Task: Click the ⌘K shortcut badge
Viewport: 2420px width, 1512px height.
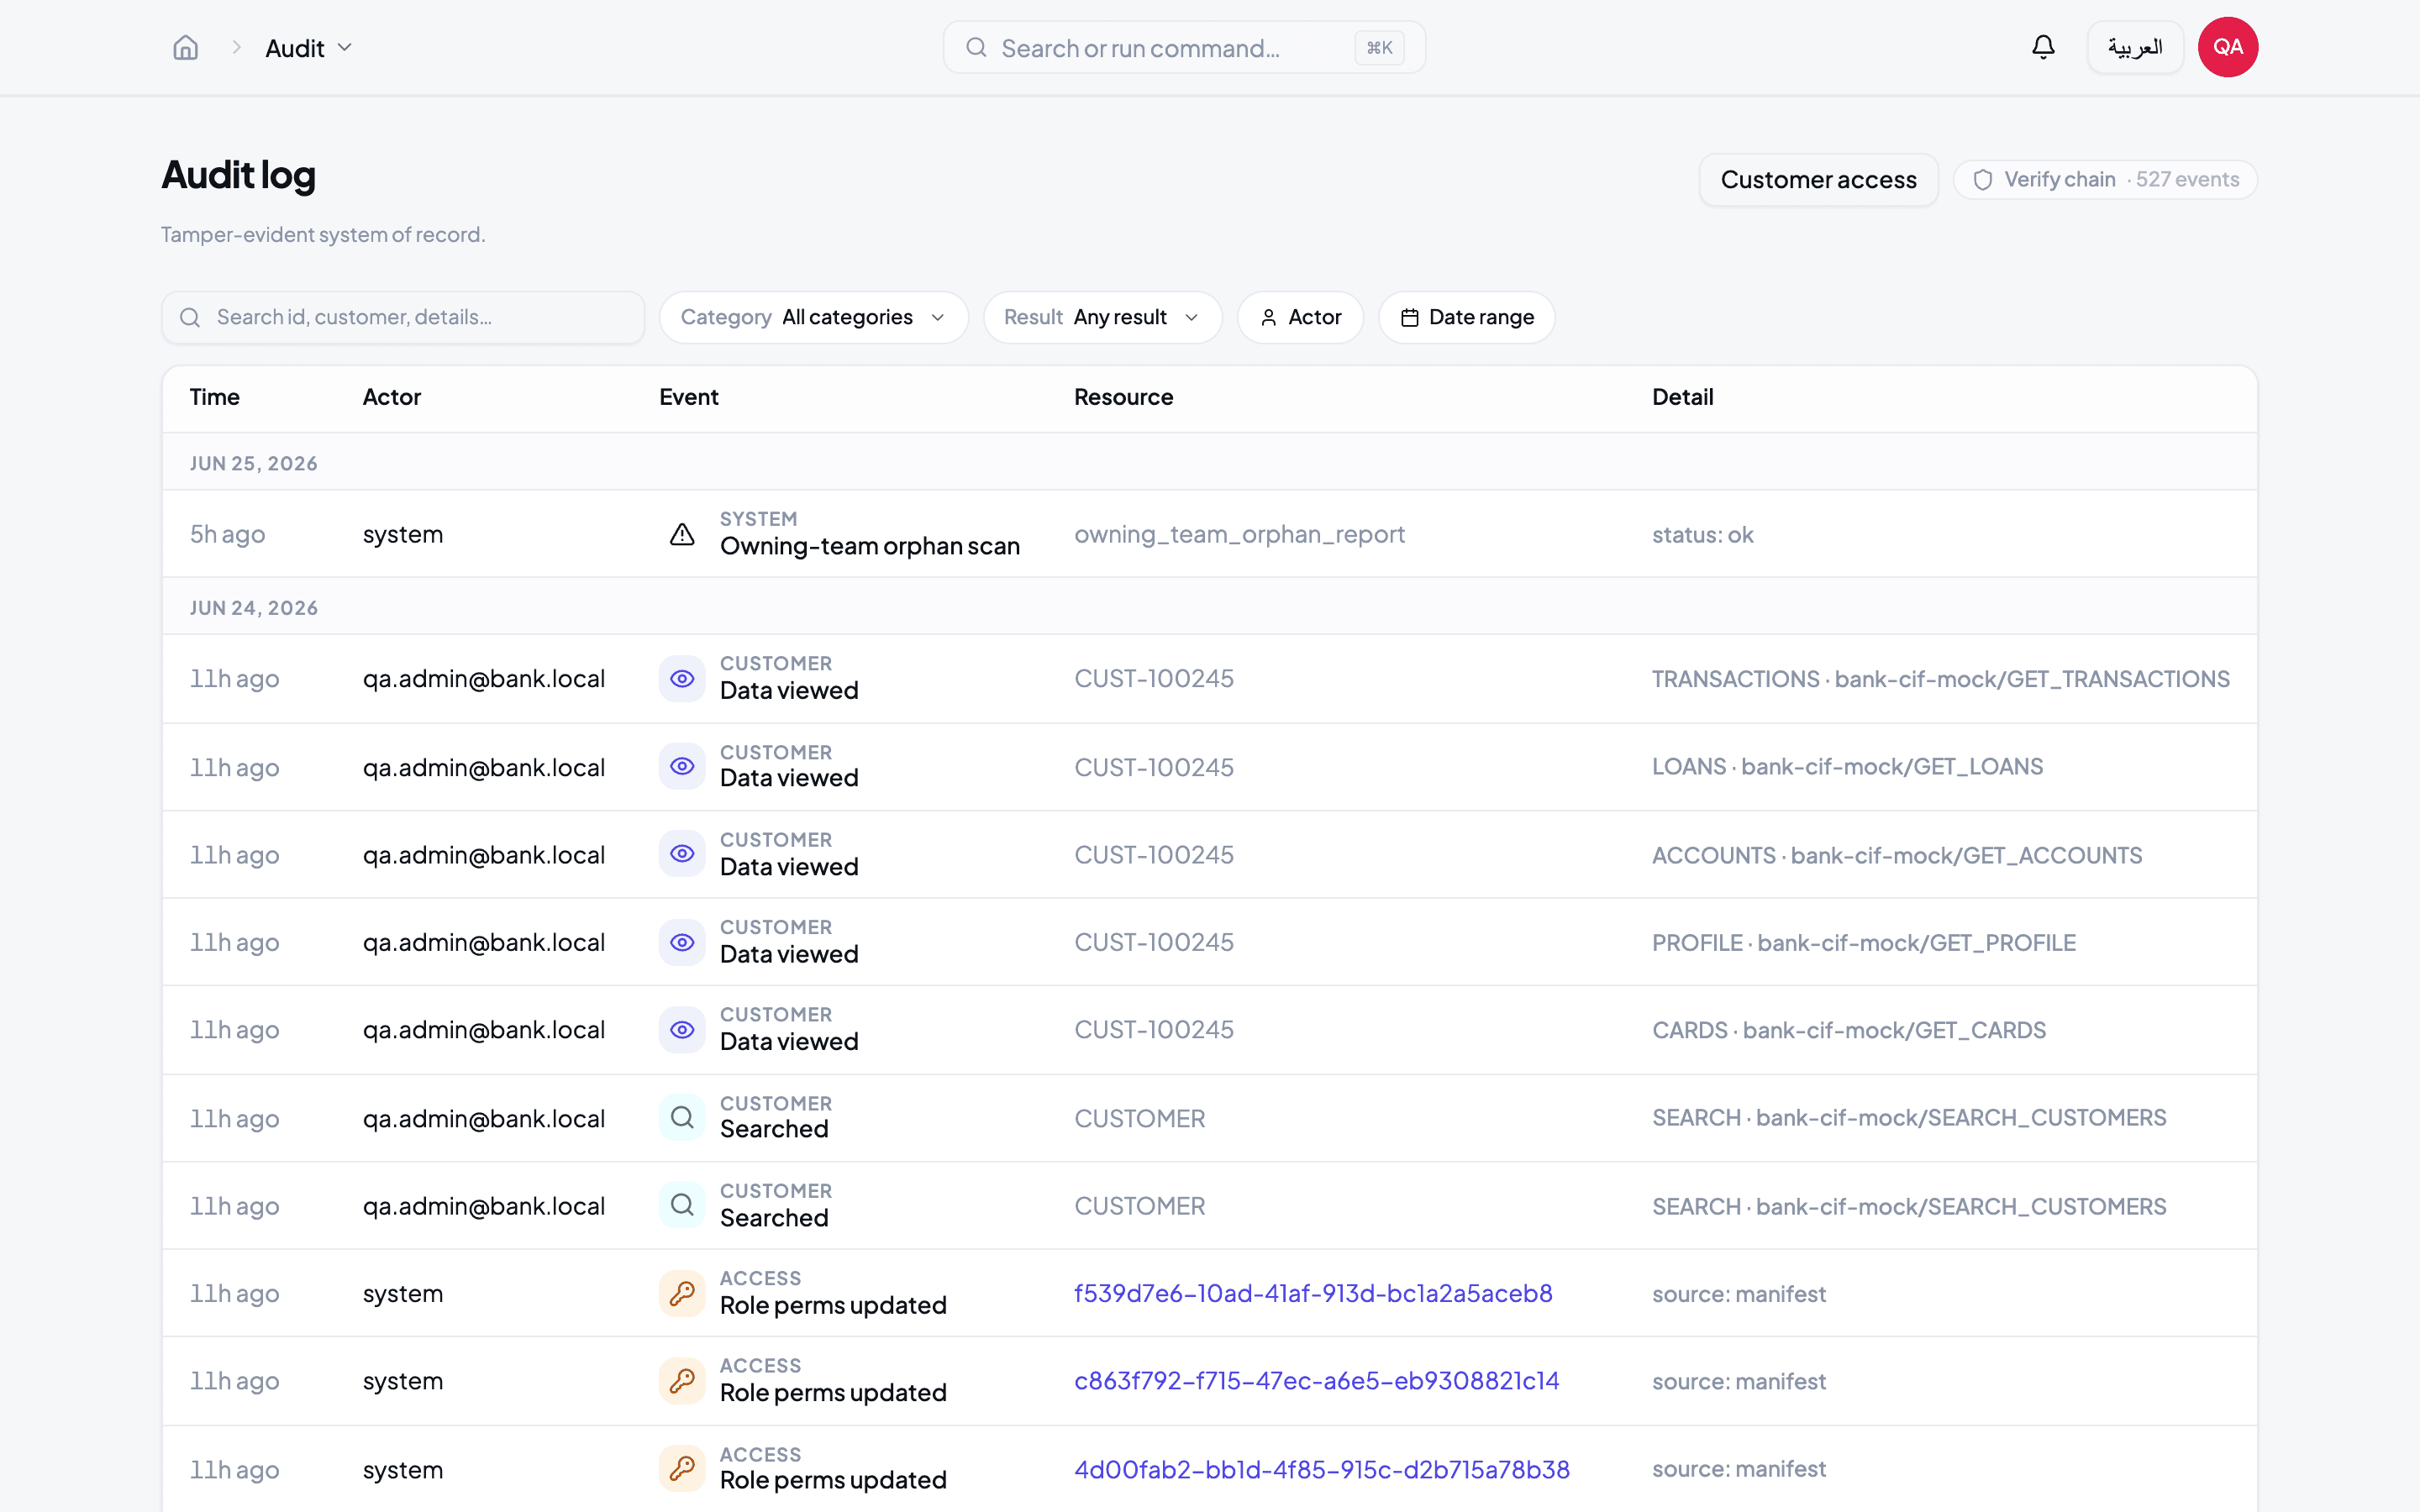Action: pyautogui.click(x=1379, y=47)
